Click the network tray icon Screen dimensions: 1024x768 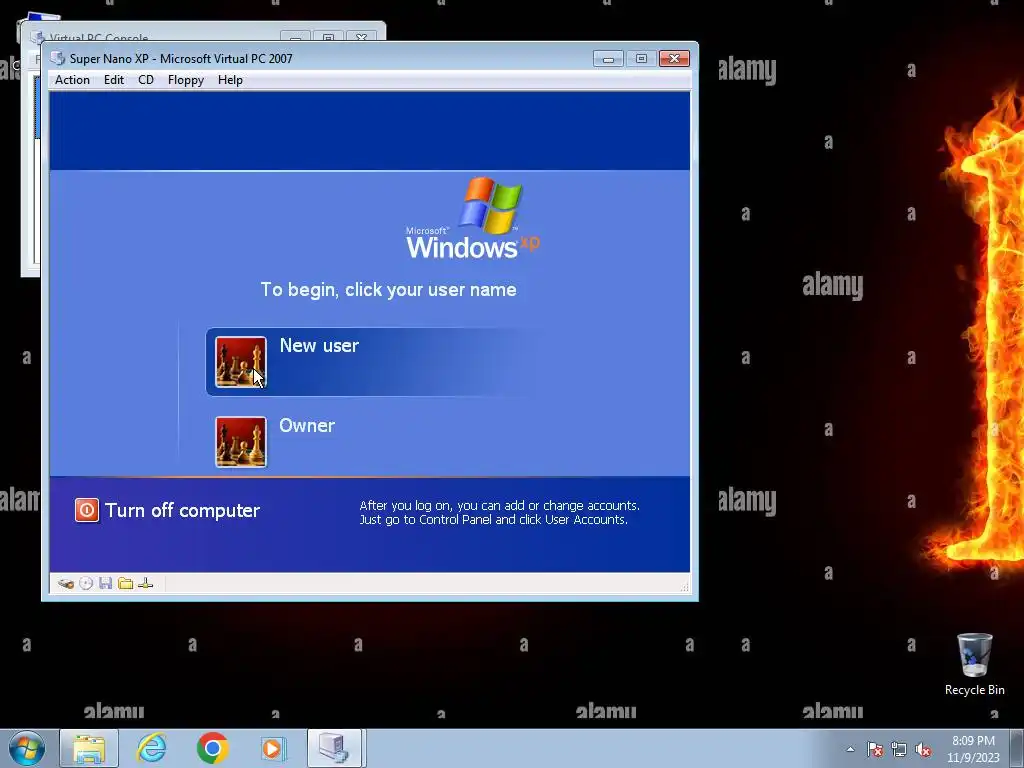(899, 749)
